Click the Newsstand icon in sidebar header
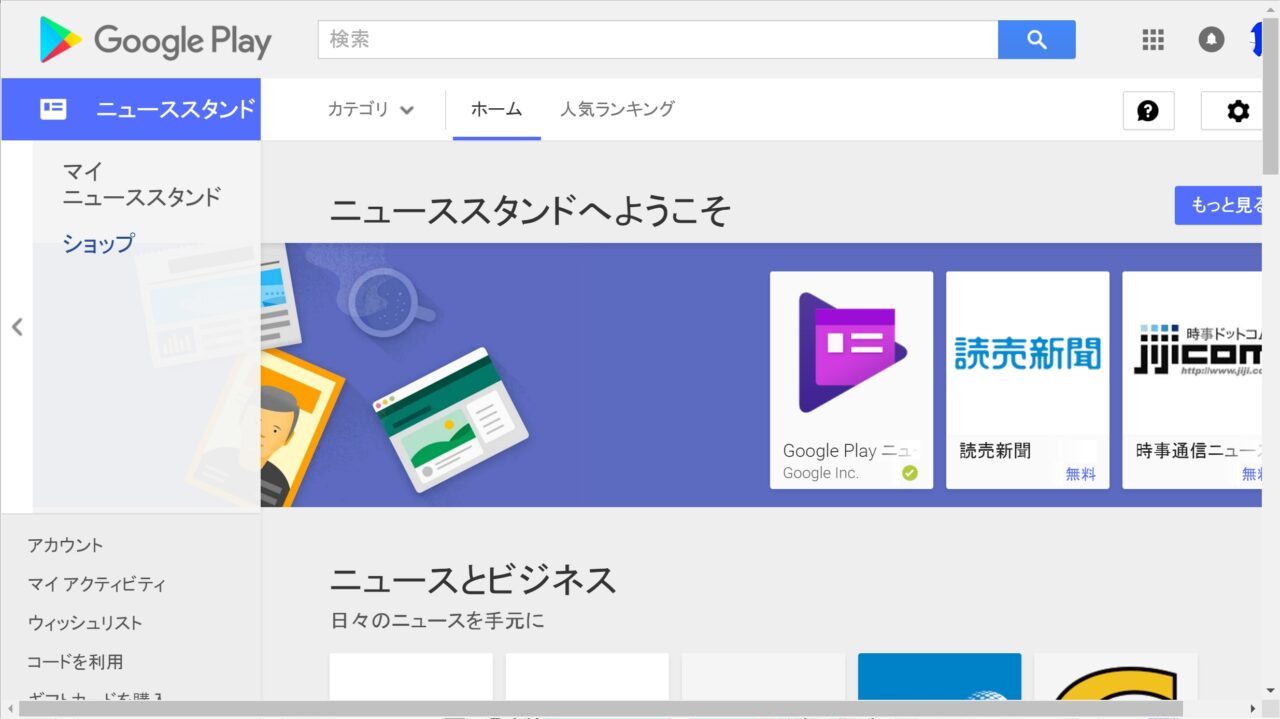Screen dimensions: 1280x719 [53, 109]
